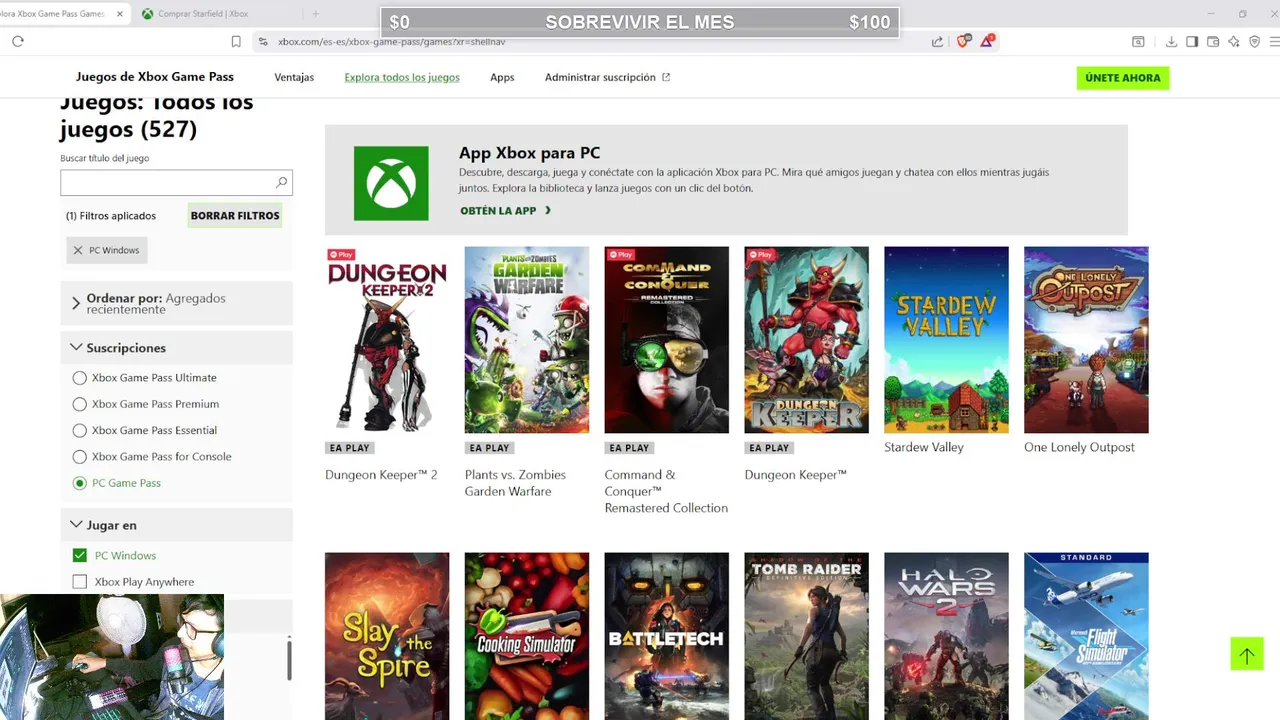This screenshot has width=1280, height=720.
Task: Collapse the Suscripciones section
Action: (x=176, y=348)
